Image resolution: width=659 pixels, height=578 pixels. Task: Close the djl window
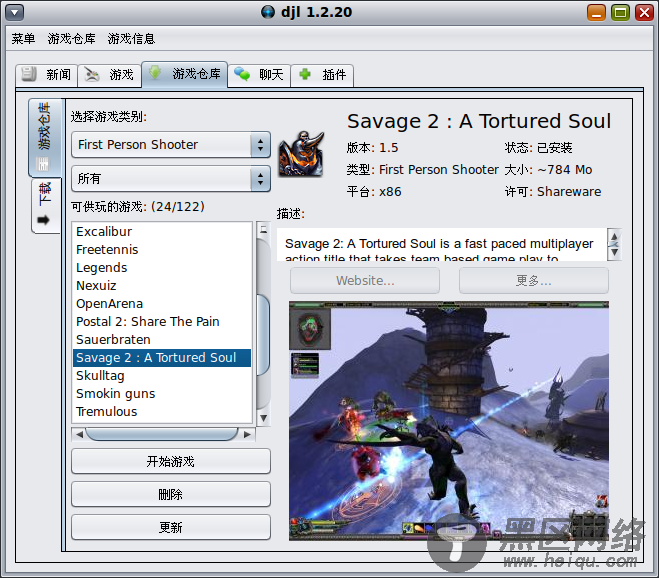[644, 12]
